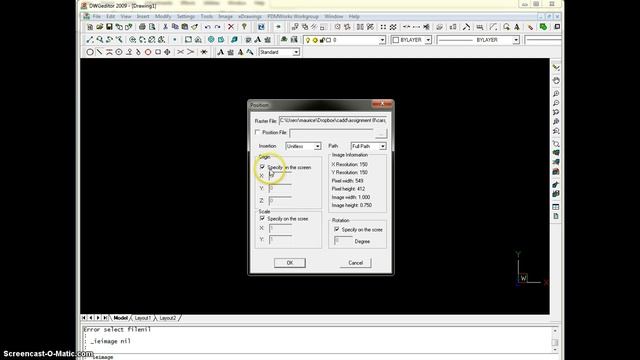Image resolution: width=640 pixels, height=360 pixels.
Task: Open the Tools menu
Action: coord(207,16)
